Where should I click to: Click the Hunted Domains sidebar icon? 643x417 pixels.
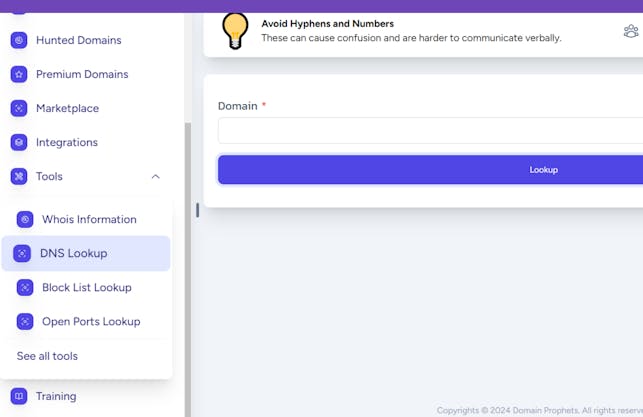coord(19,41)
